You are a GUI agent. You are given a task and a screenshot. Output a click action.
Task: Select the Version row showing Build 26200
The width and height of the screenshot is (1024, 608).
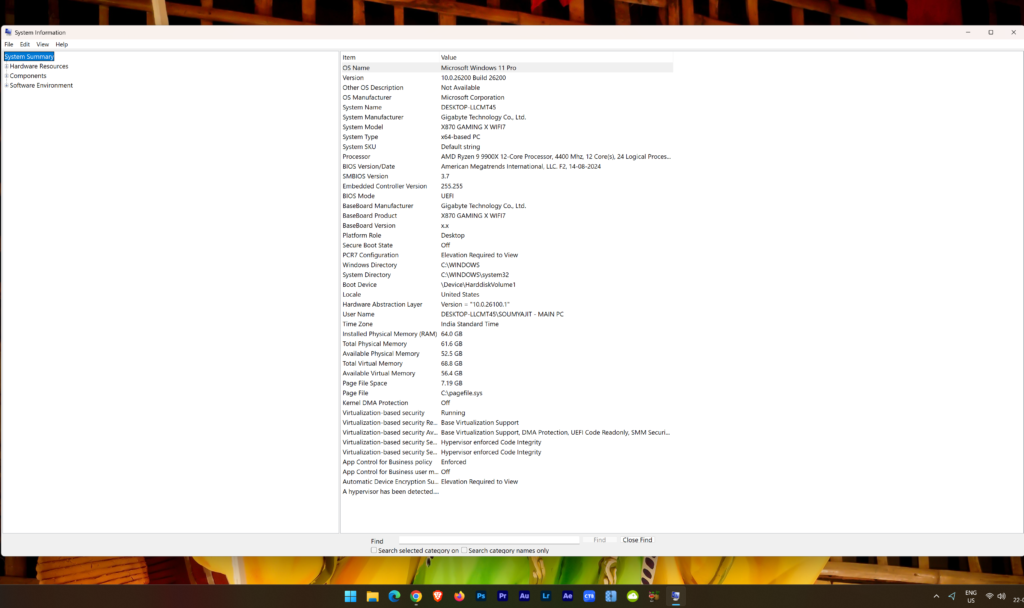pyautogui.click(x=507, y=78)
